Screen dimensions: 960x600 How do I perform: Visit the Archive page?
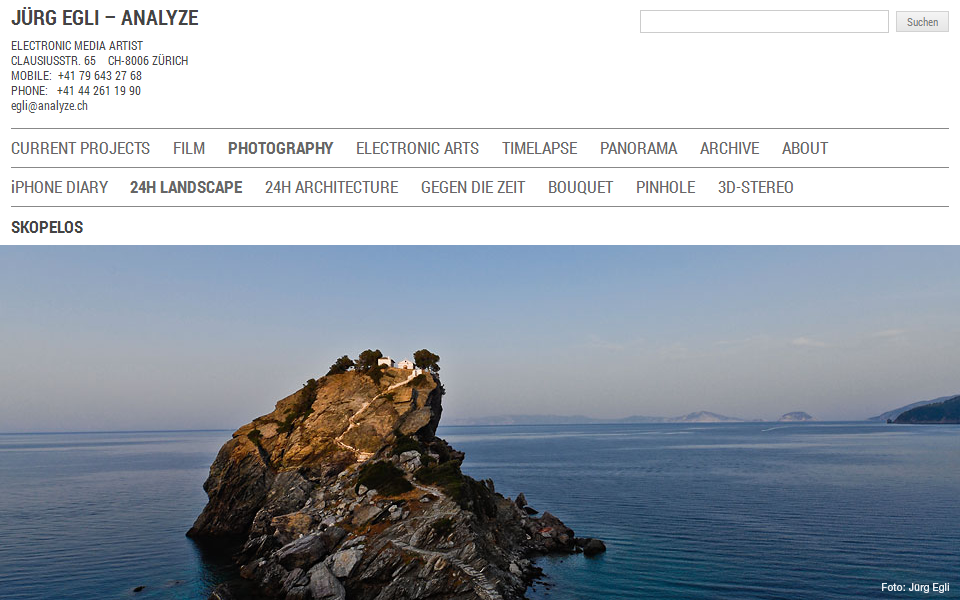[x=729, y=148]
